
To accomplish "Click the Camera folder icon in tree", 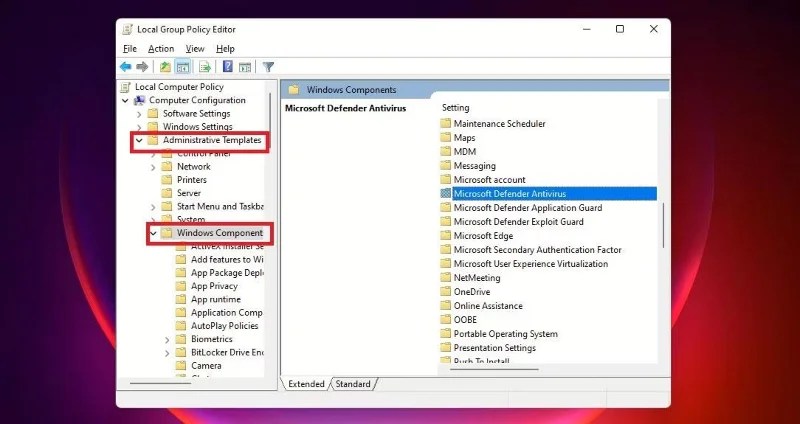I will (x=181, y=365).
